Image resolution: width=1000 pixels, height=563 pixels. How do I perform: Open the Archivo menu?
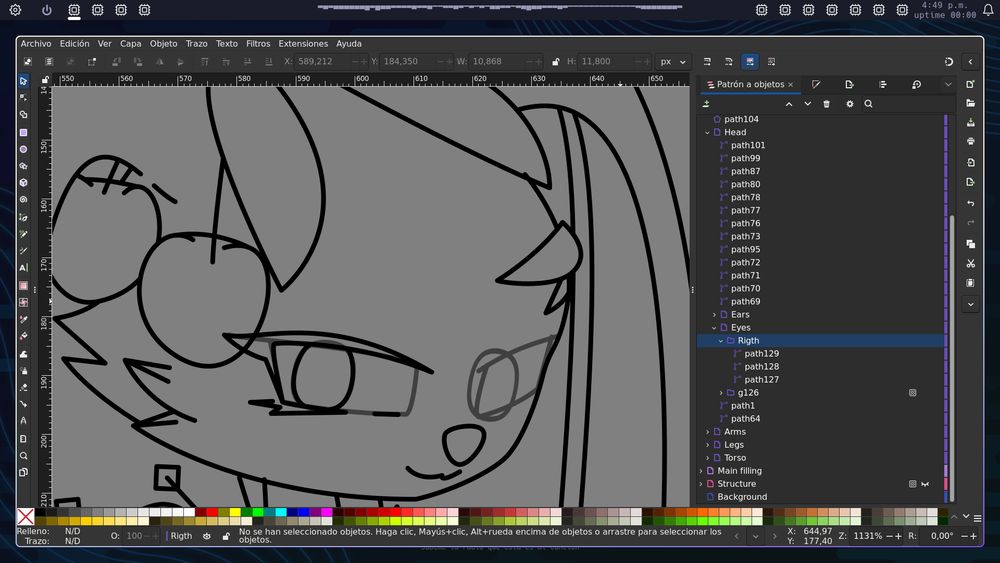point(36,43)
